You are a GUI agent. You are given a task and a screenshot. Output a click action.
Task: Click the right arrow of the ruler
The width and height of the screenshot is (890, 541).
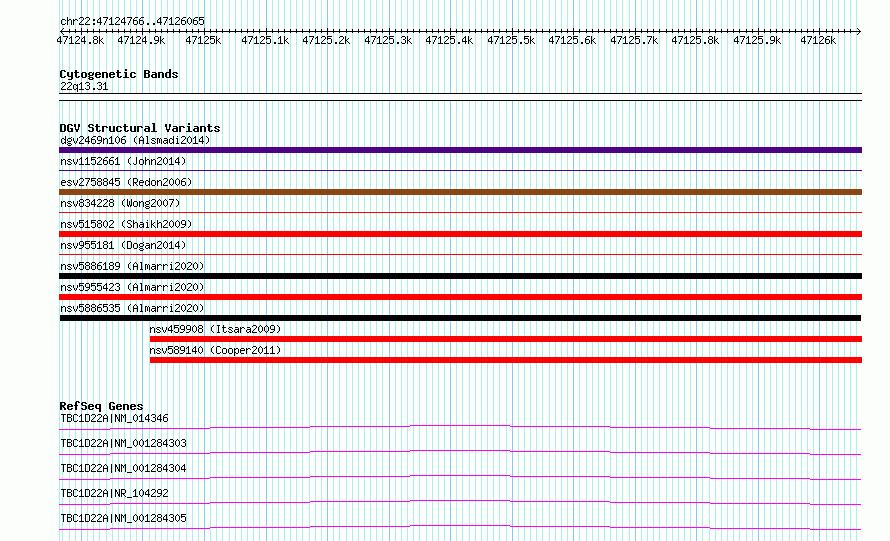click(859, 31)
